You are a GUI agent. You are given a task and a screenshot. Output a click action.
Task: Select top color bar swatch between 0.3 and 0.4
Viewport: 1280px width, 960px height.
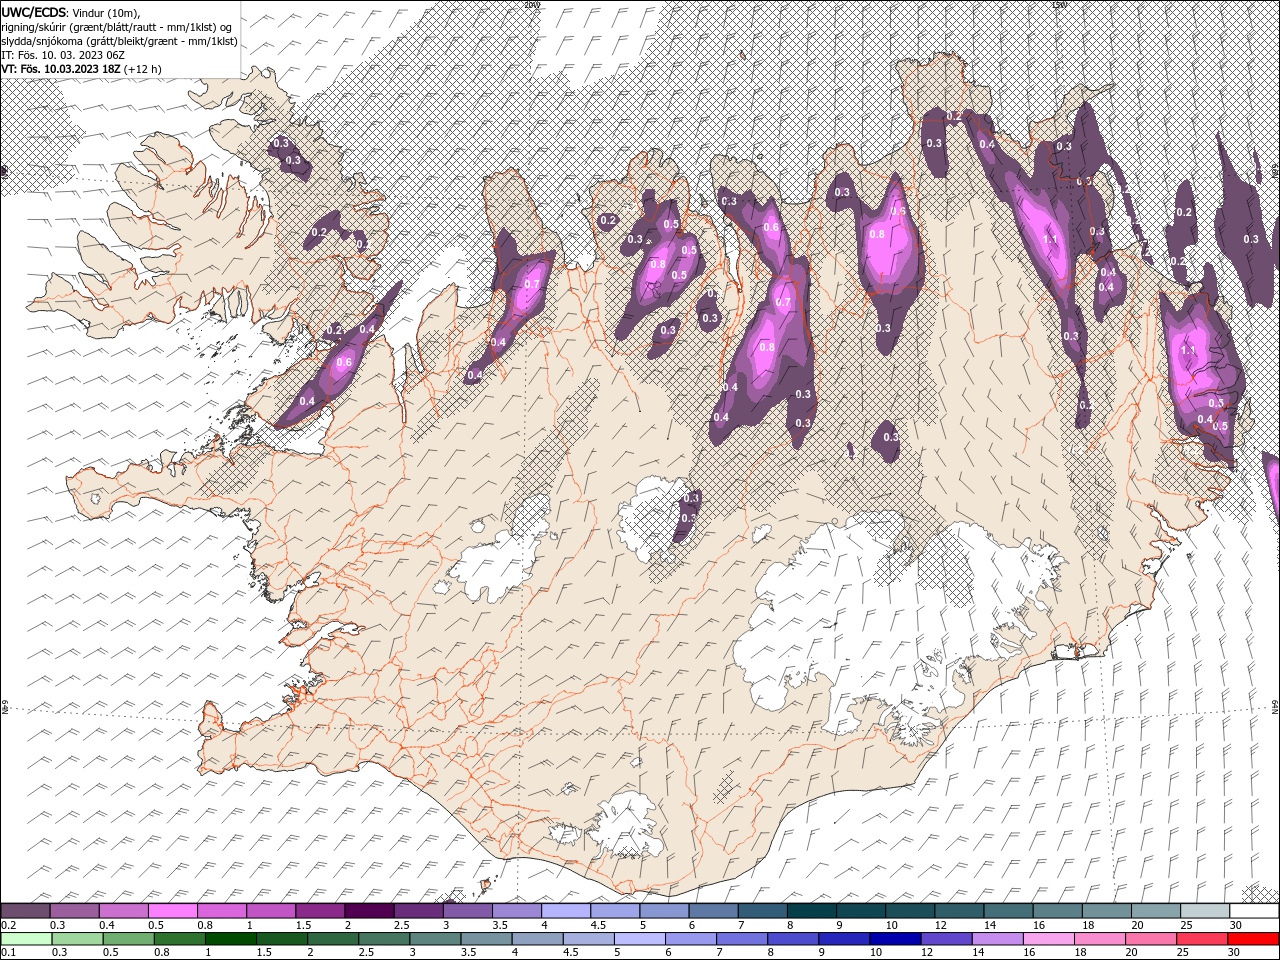point(75,910)
